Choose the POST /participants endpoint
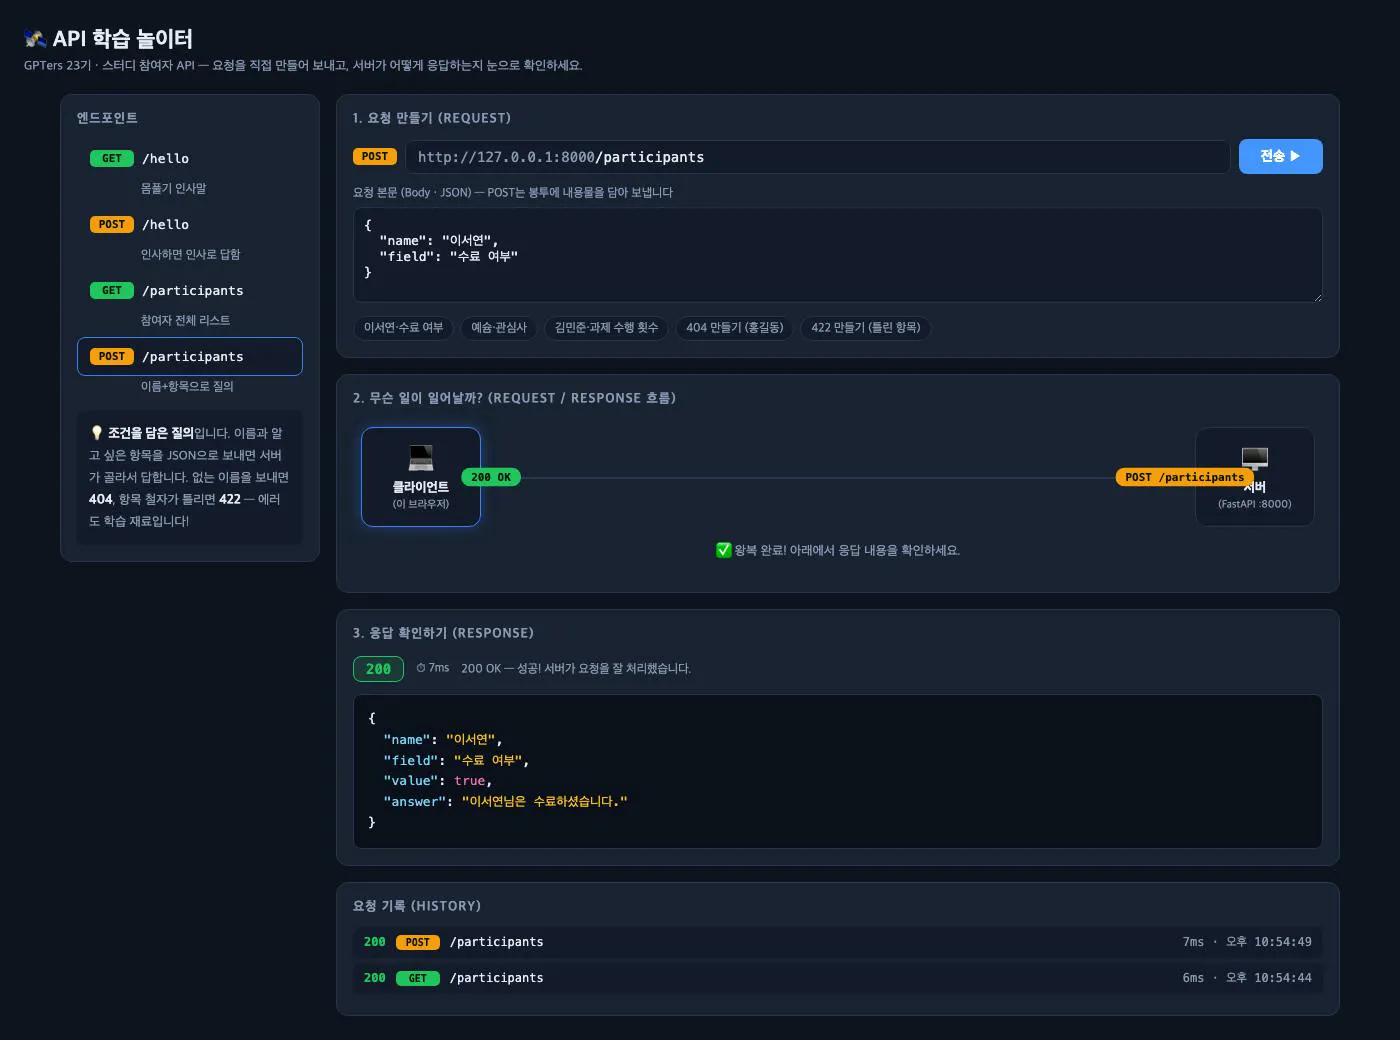The image size is (1400, 1040). 190,356
